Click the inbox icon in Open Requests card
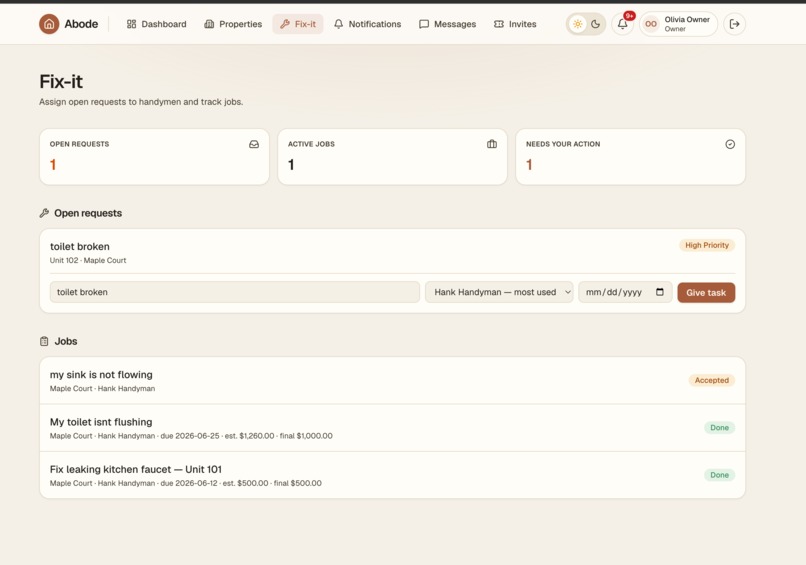806x565 pixels. [254, 144]
